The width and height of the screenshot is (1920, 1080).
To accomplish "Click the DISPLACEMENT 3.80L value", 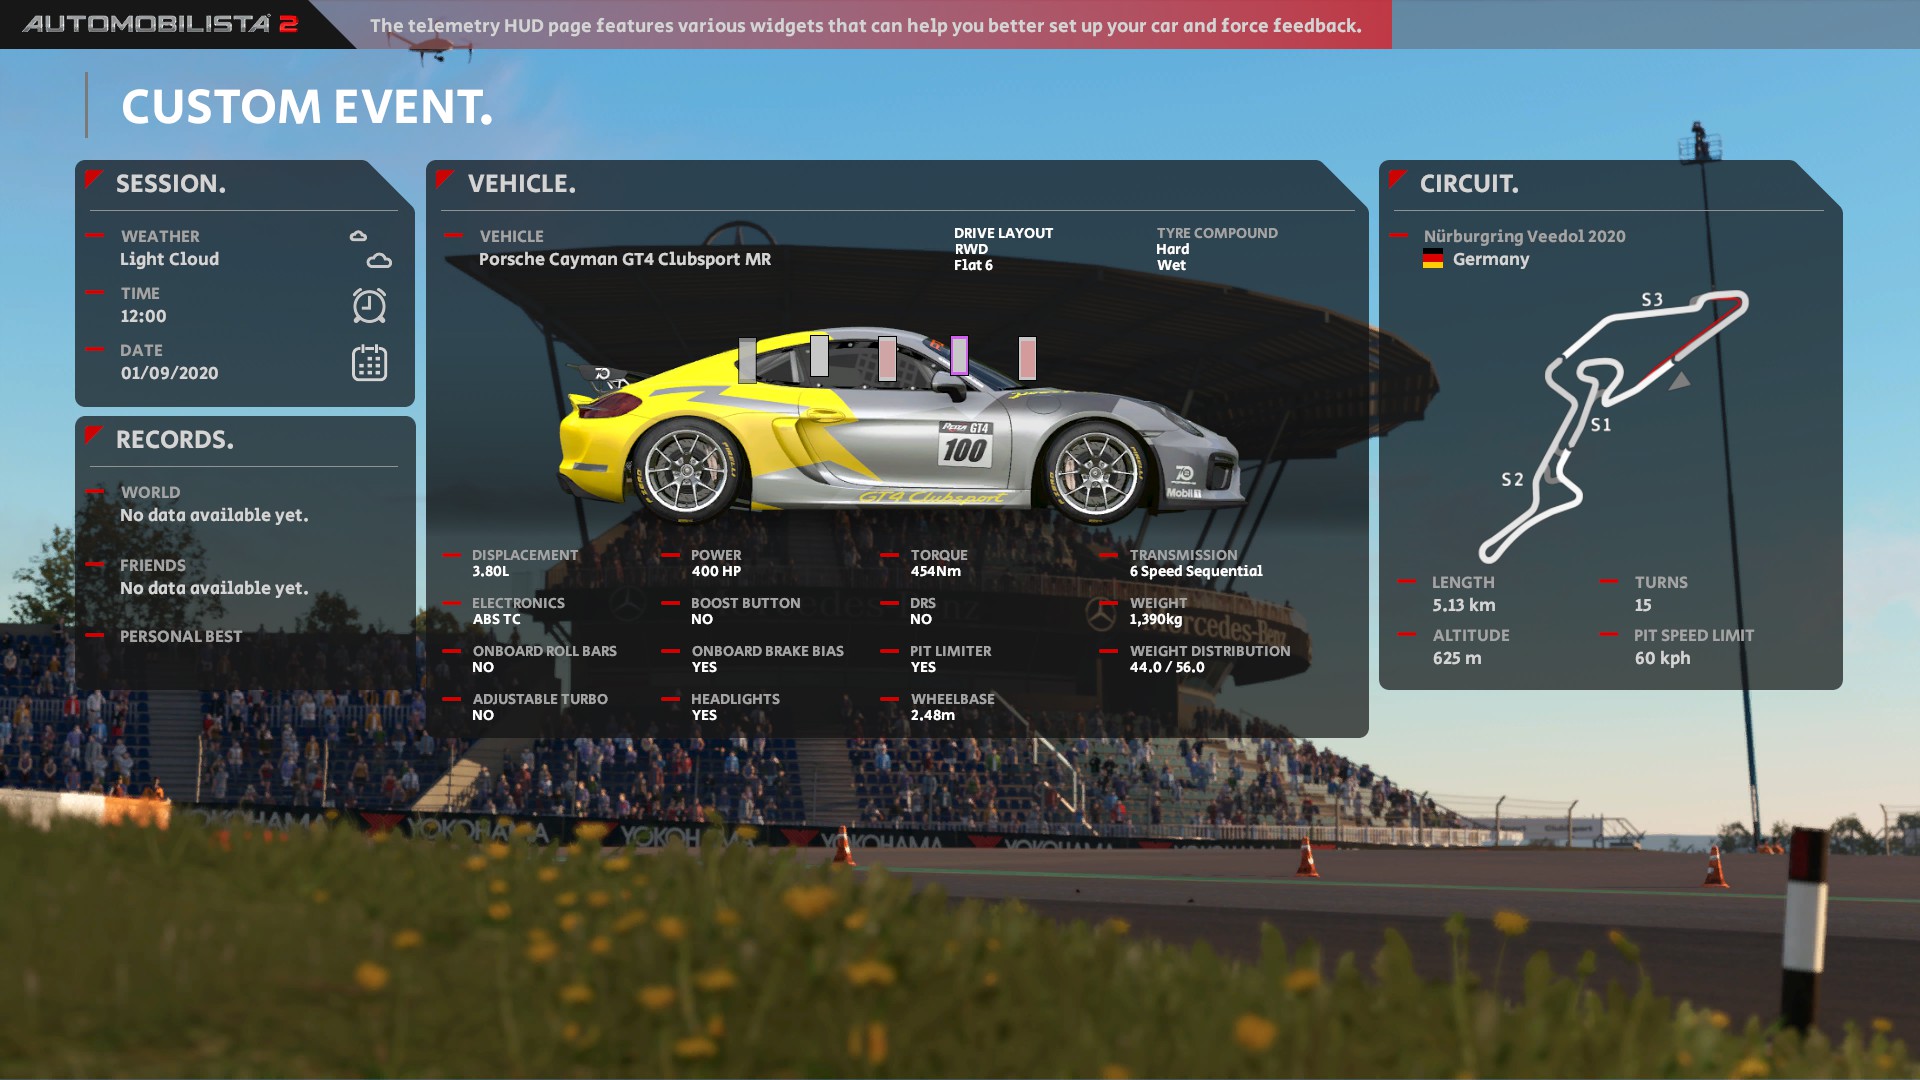I will tap(490, 571).
